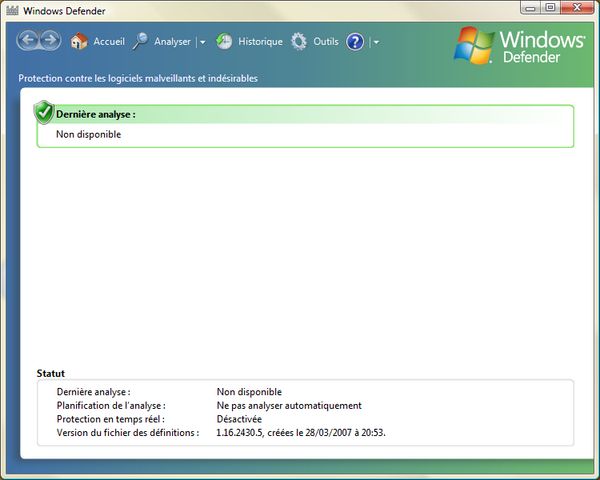Select the Analyser text label in the toolbar
This screenshot has width=600, height=480.
point(172,42)
